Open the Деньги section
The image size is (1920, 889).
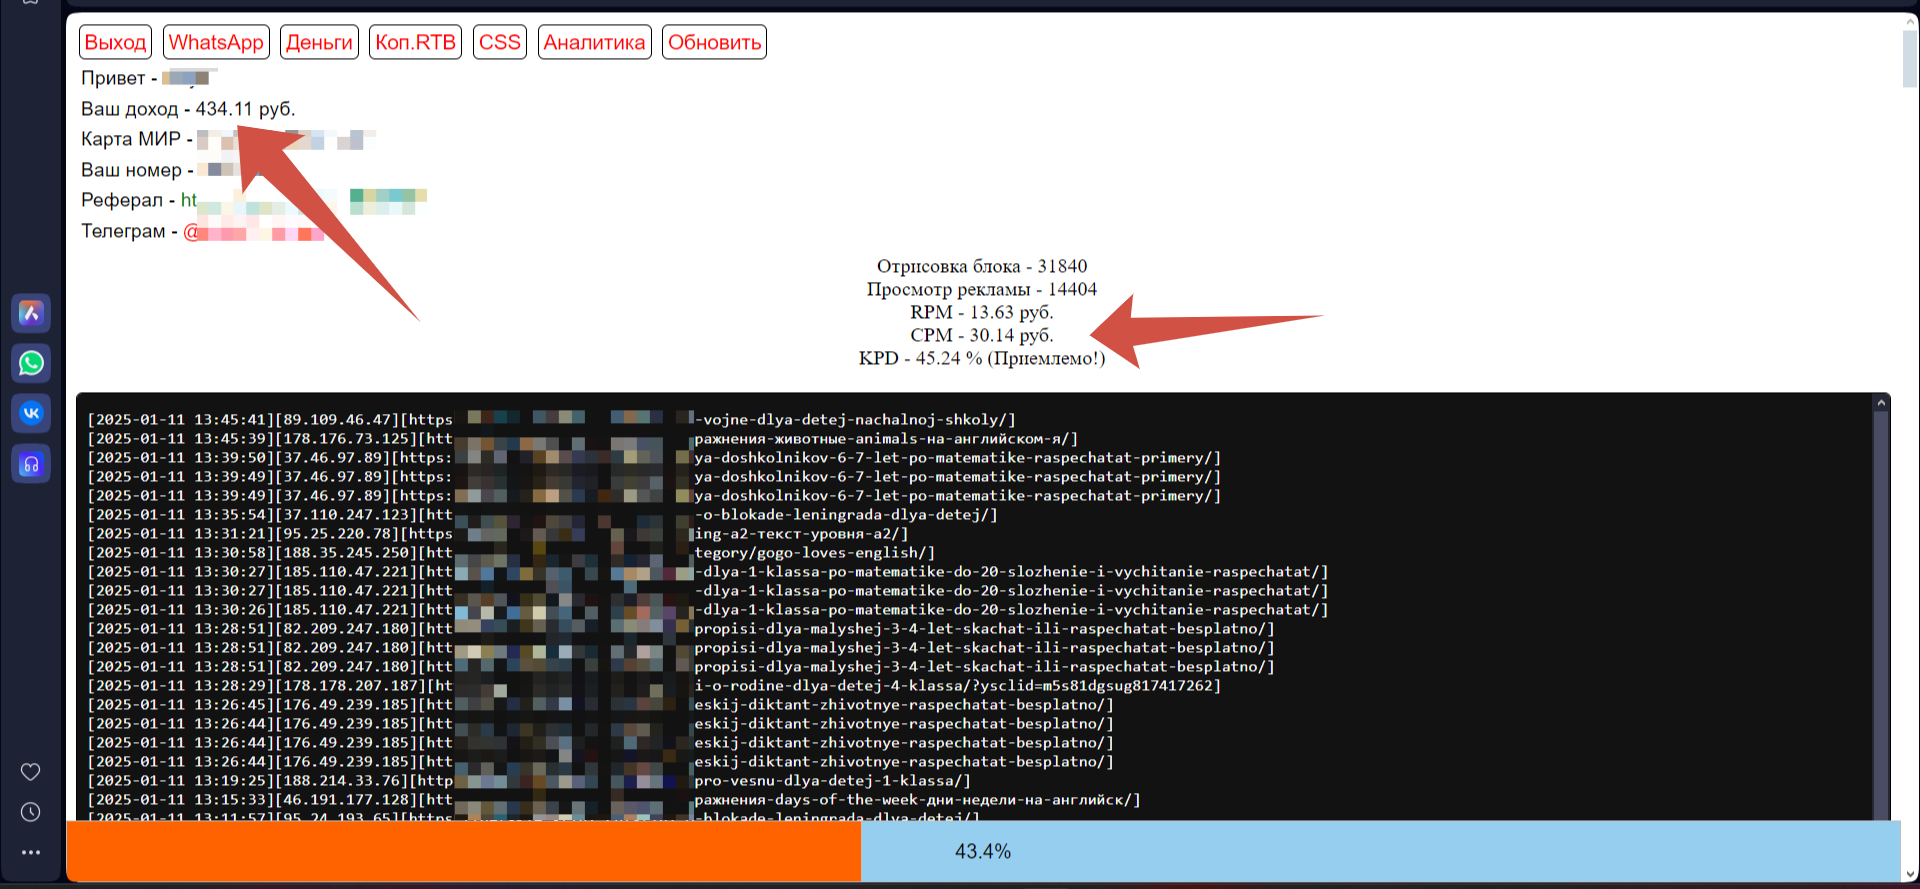[x=319, y=42]
